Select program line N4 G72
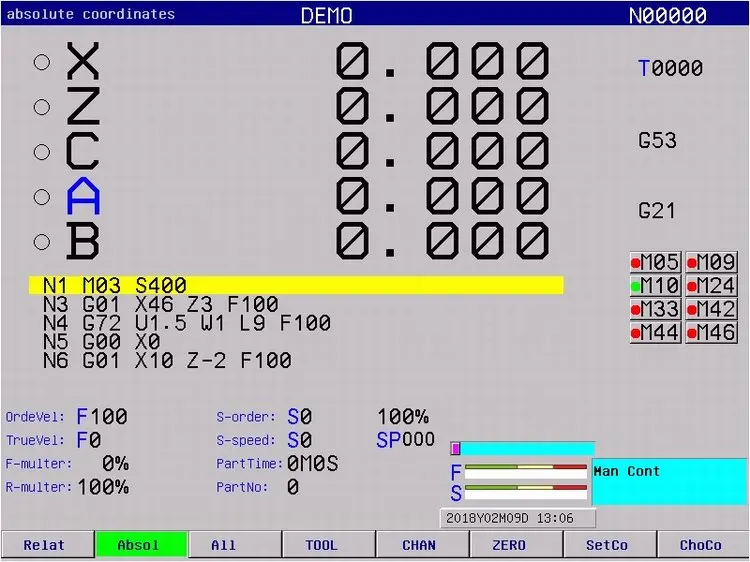The image size is (750, 562). (x=187, y=323)
